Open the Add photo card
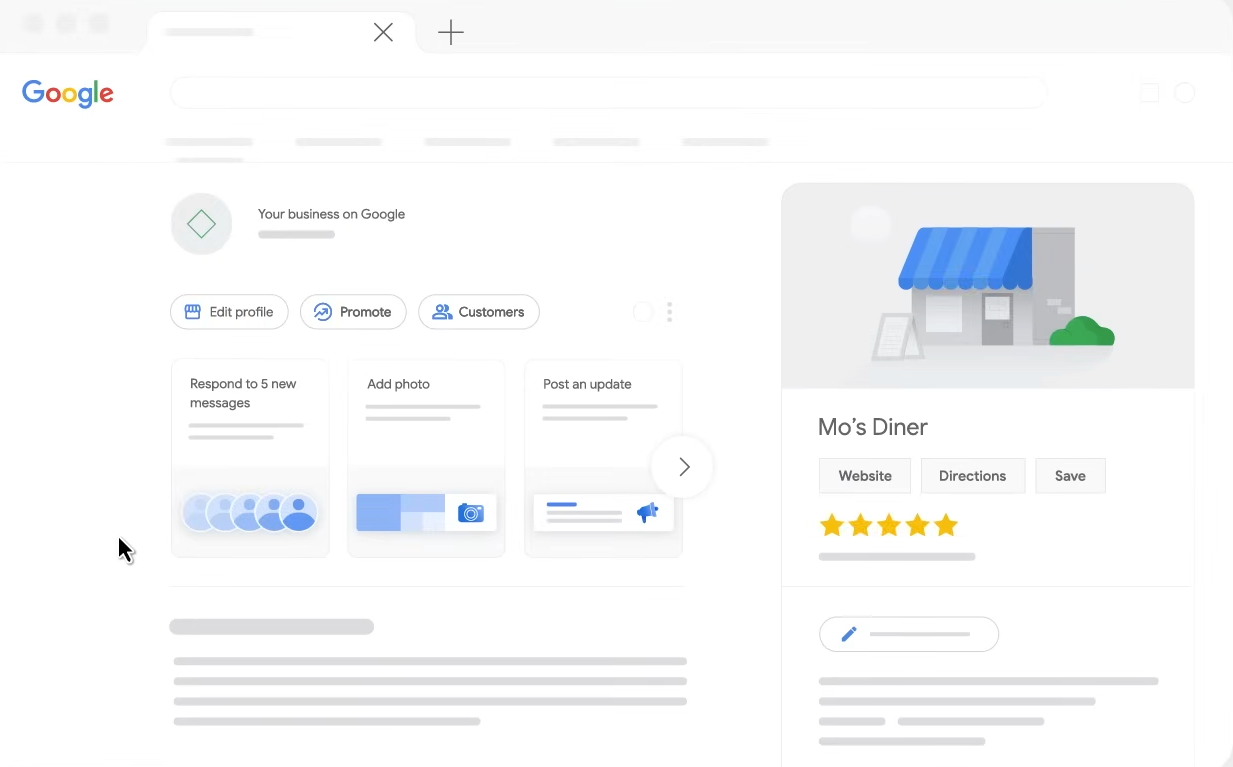1233x767 pixels. click(x=426, y=458)
